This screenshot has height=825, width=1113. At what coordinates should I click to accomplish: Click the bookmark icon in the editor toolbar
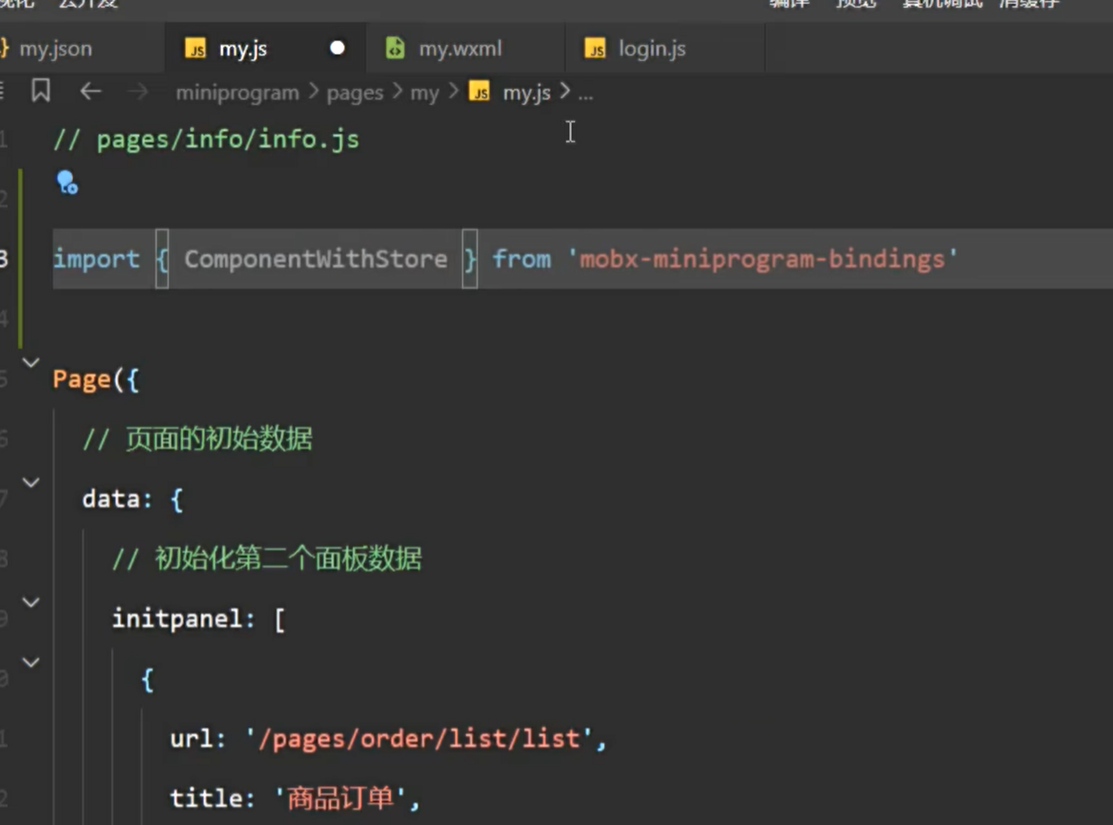point(41,92)
